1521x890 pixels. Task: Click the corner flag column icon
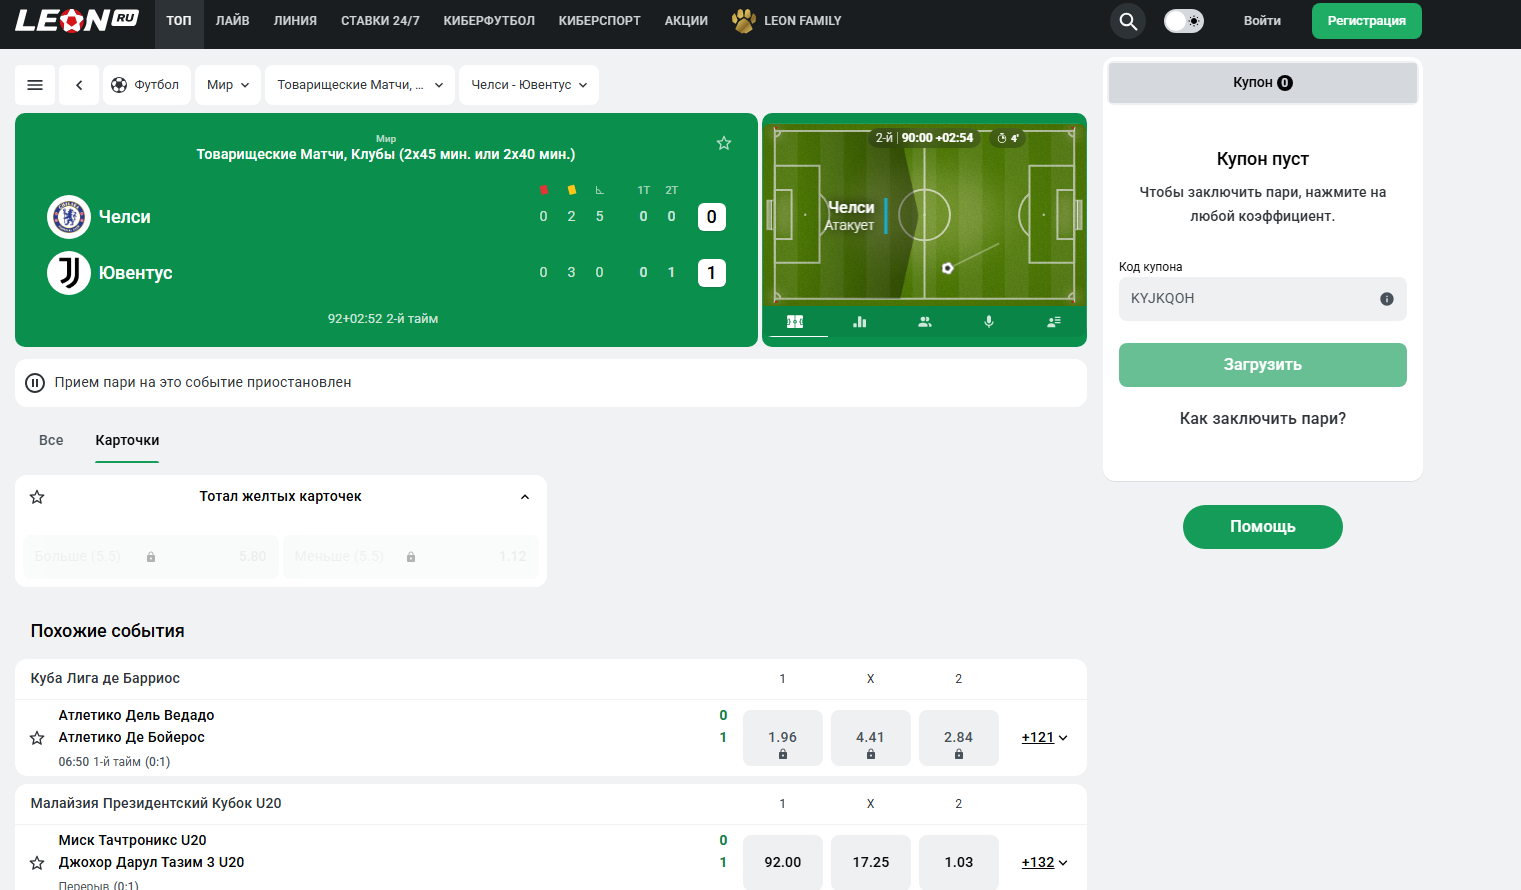pyautogui.click(x=599, y=190)
